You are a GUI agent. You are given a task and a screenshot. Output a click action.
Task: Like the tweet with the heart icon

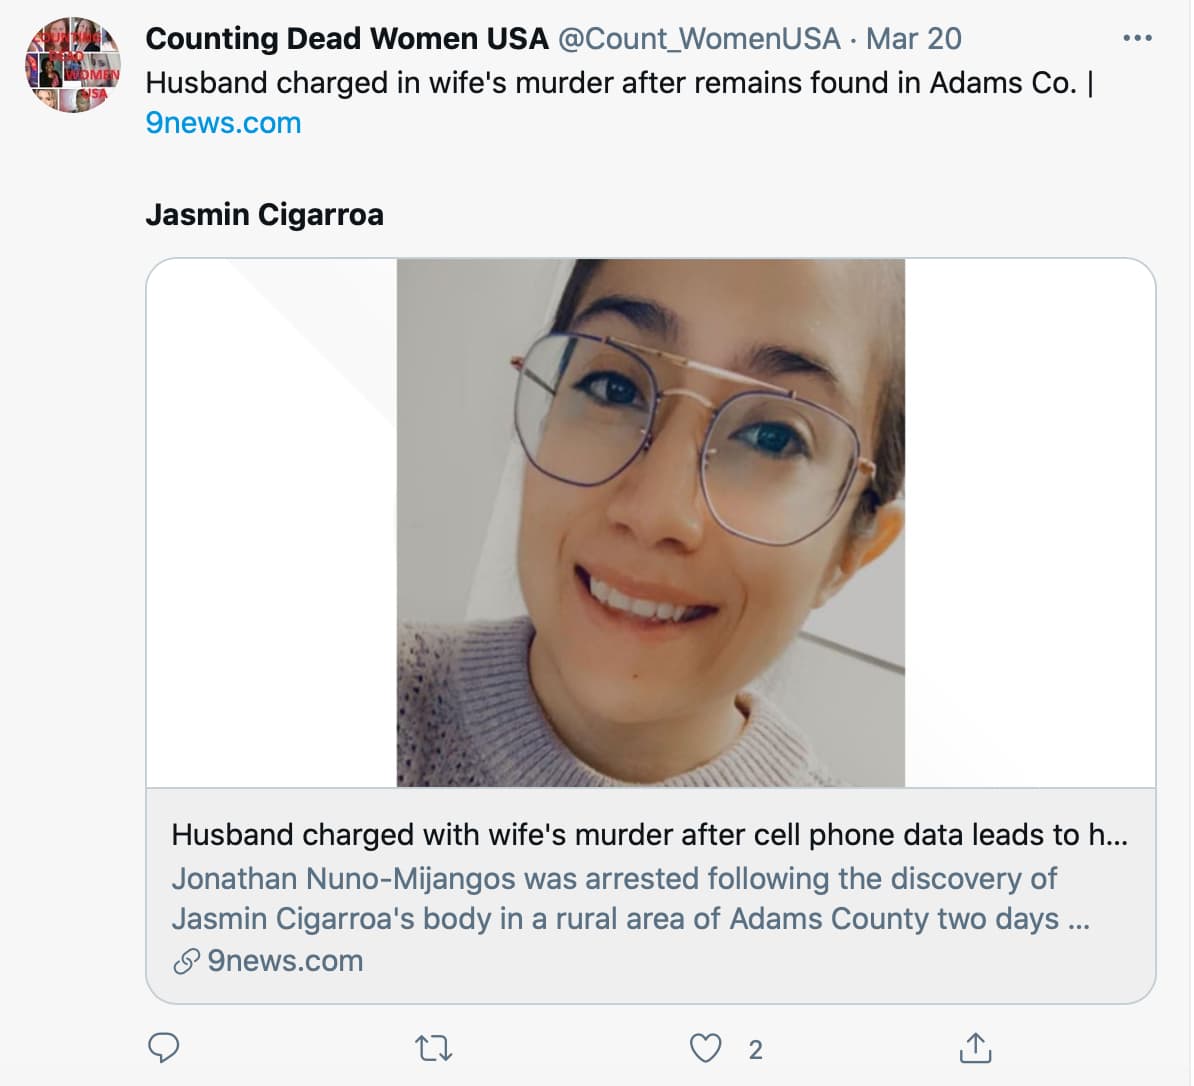click(x=706, y=1048)
